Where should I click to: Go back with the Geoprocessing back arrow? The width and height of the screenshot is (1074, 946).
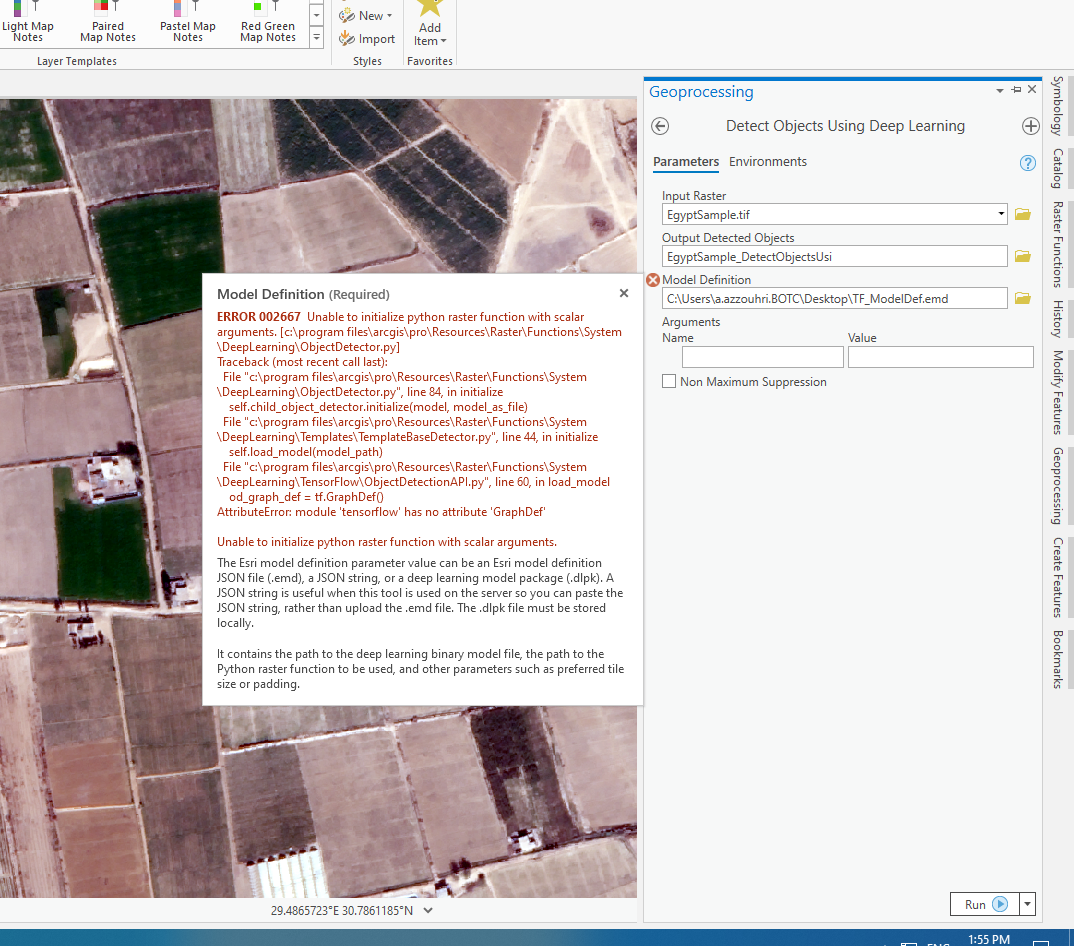click(x=659, y=126)
